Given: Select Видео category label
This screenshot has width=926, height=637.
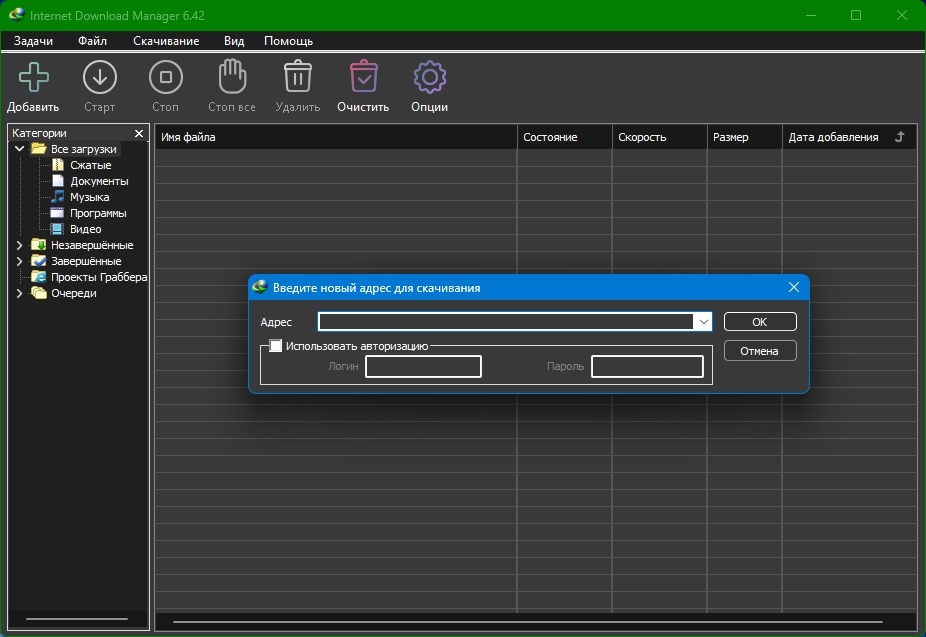Looking at the screenshot, I should (x=86, y=229).
